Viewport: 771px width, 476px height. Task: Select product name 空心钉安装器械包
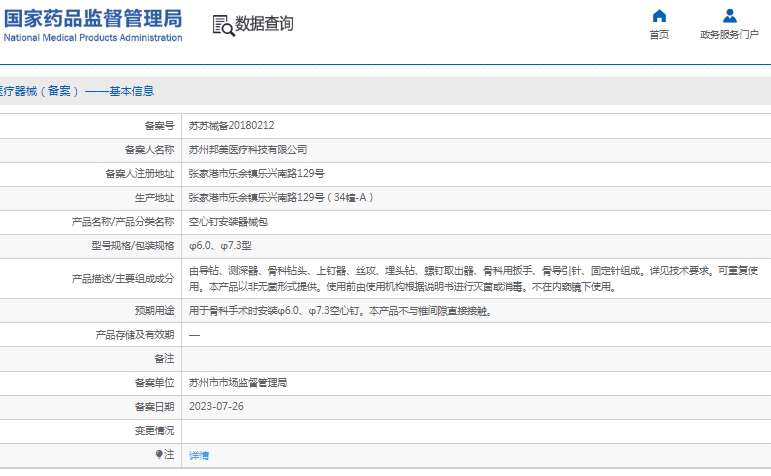[x=229, y=222]
